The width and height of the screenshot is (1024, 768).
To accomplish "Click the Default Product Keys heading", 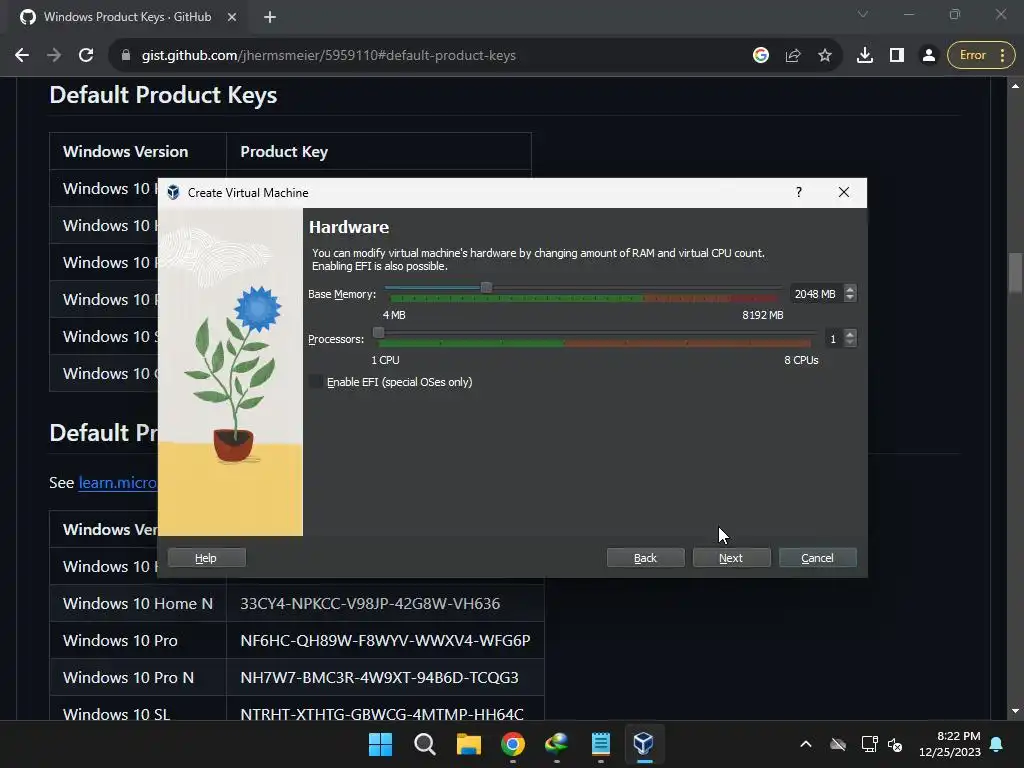I will (x=163, y=95).
